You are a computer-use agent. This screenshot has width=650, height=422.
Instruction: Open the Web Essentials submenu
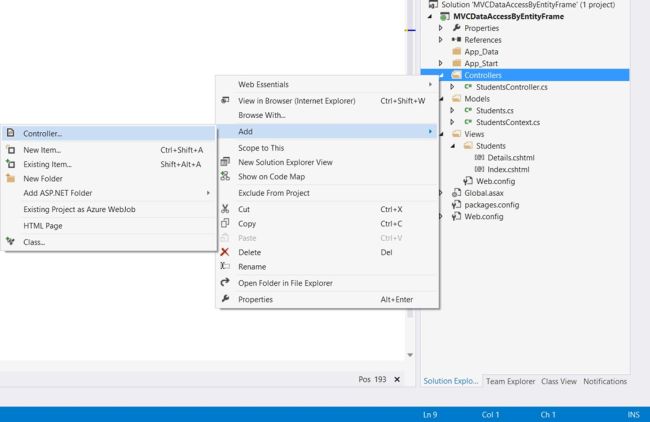[x=327, y=85]
